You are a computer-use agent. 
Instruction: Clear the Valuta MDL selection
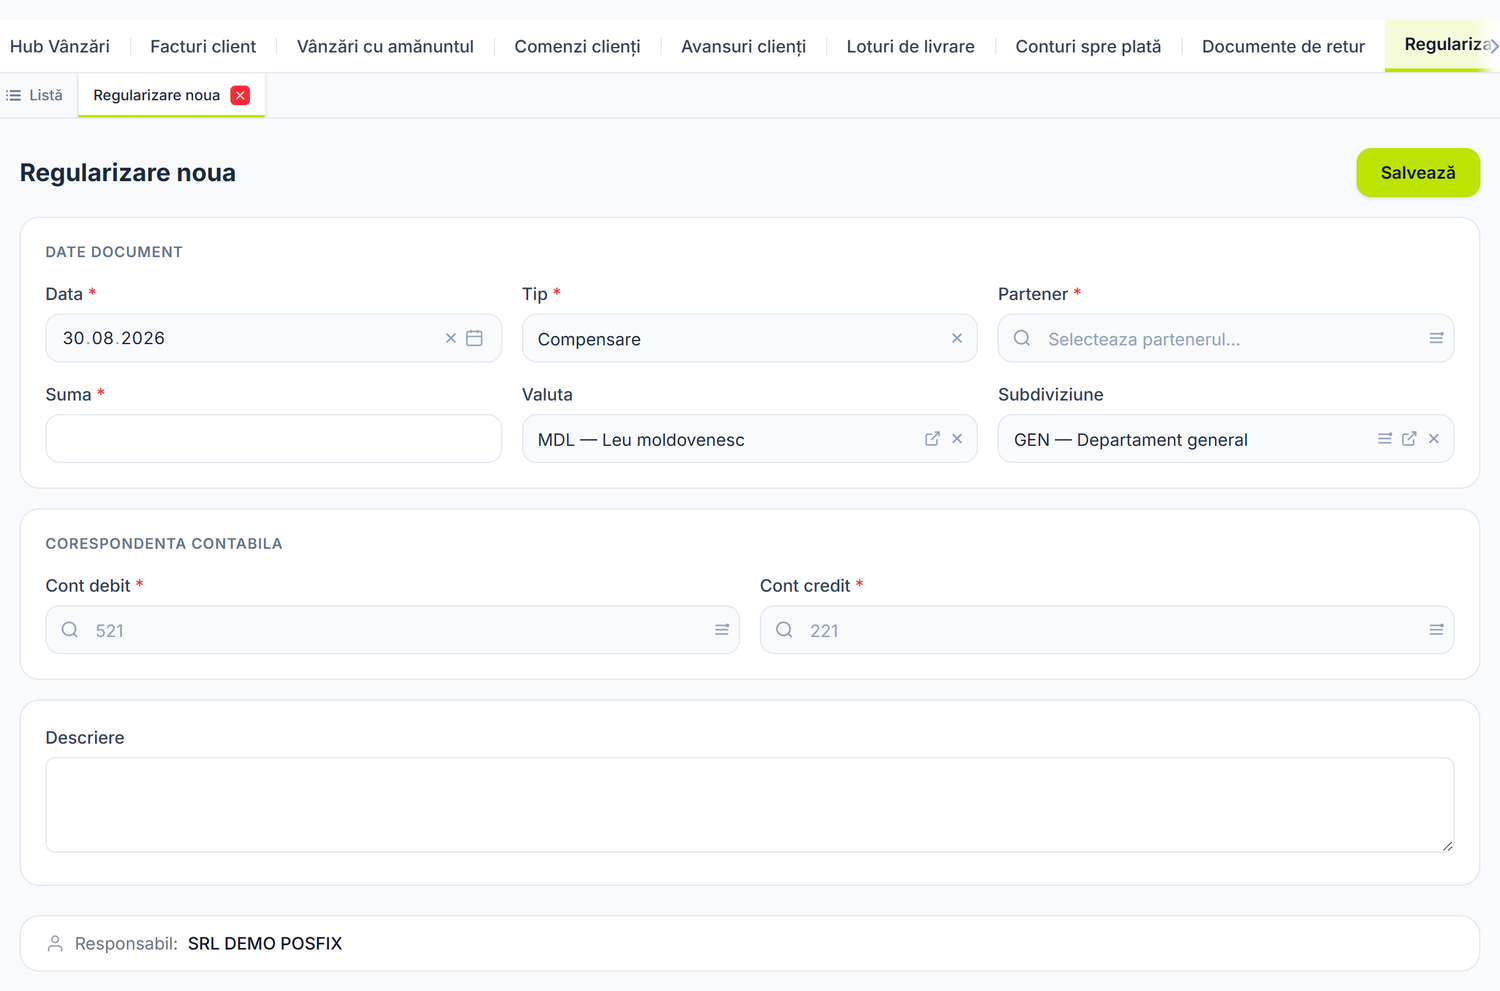coord(957,439)
